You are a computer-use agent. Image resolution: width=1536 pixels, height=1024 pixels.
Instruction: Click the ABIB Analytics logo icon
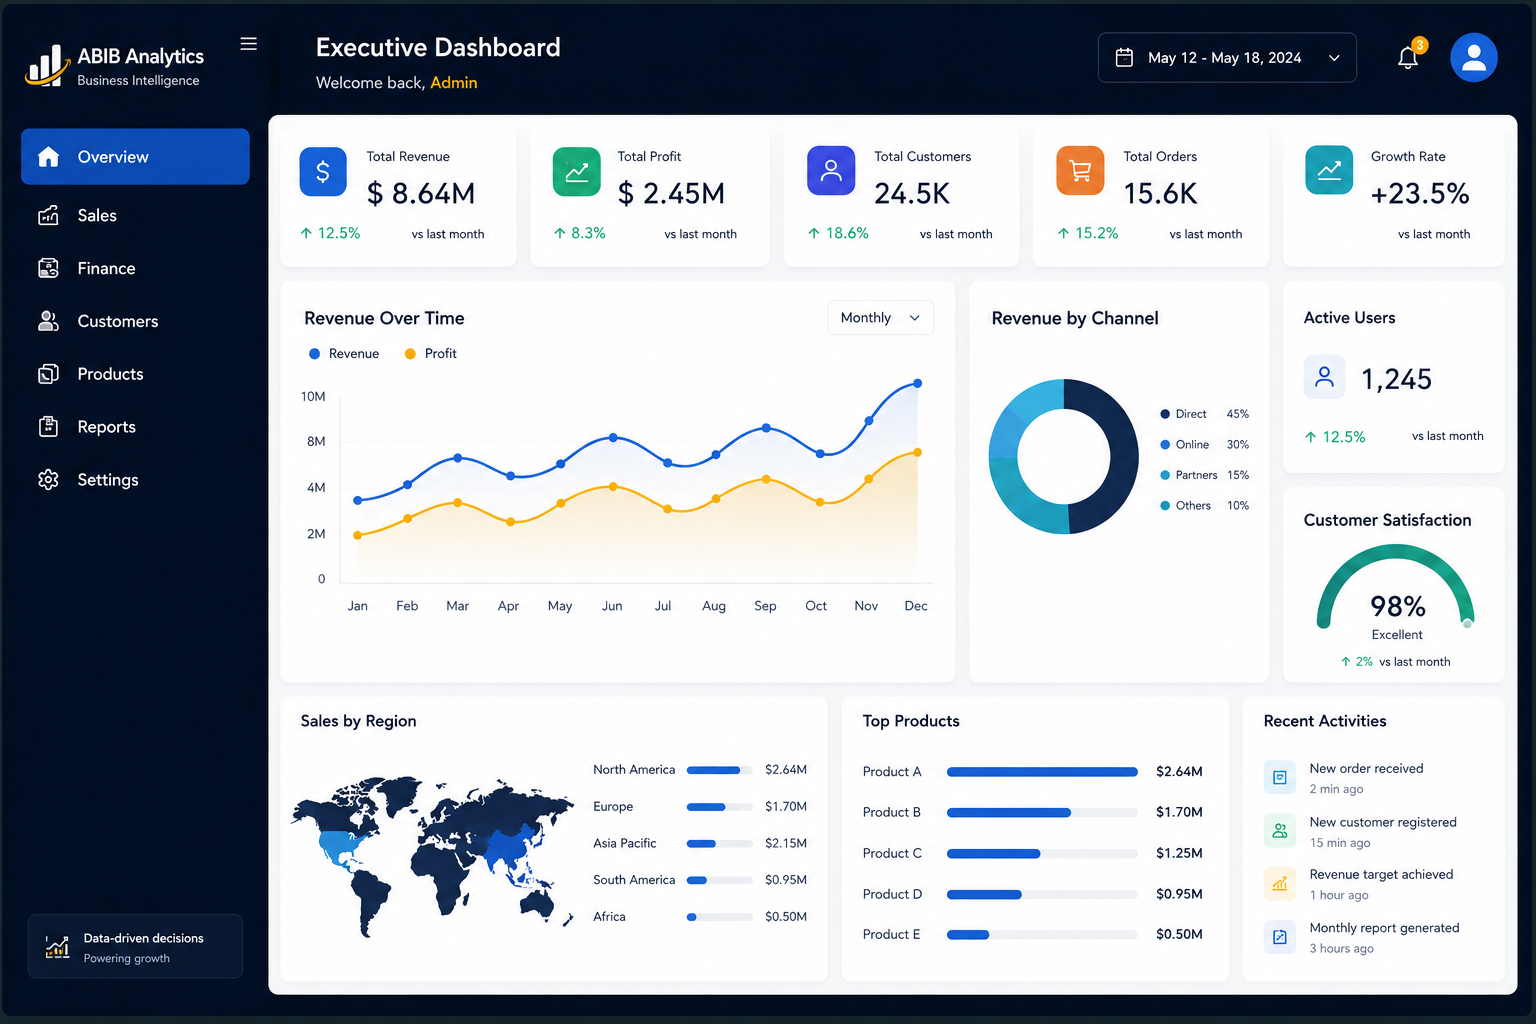pyautogui.click(x=46, y=65)
